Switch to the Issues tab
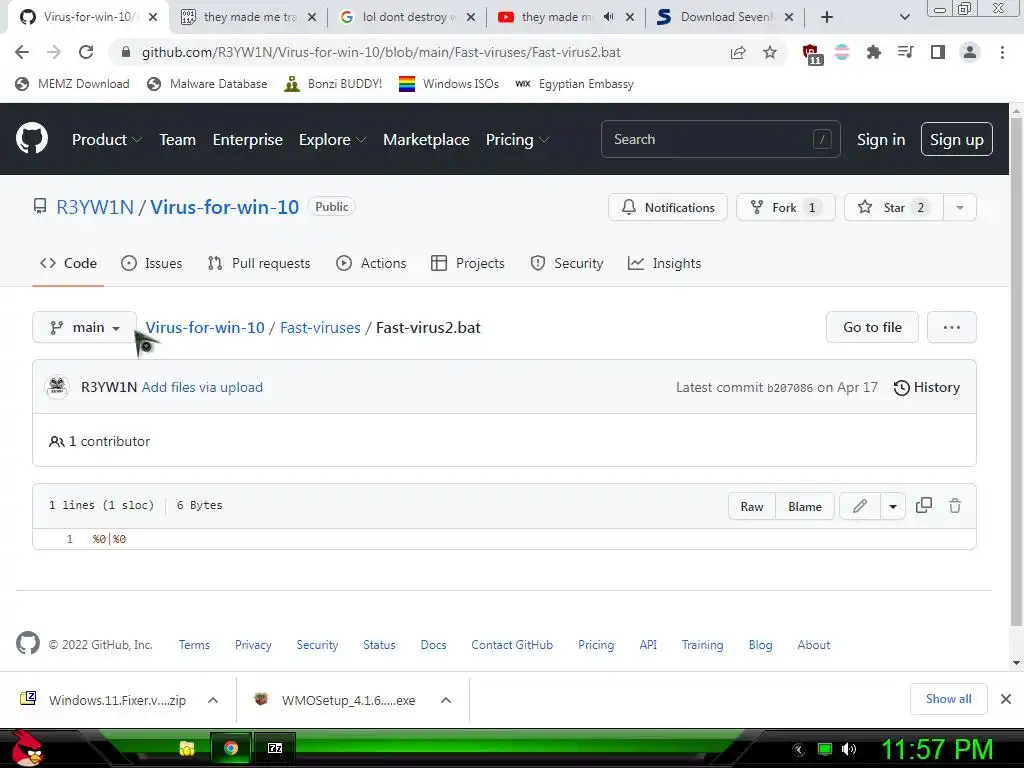 click(152, 263)
